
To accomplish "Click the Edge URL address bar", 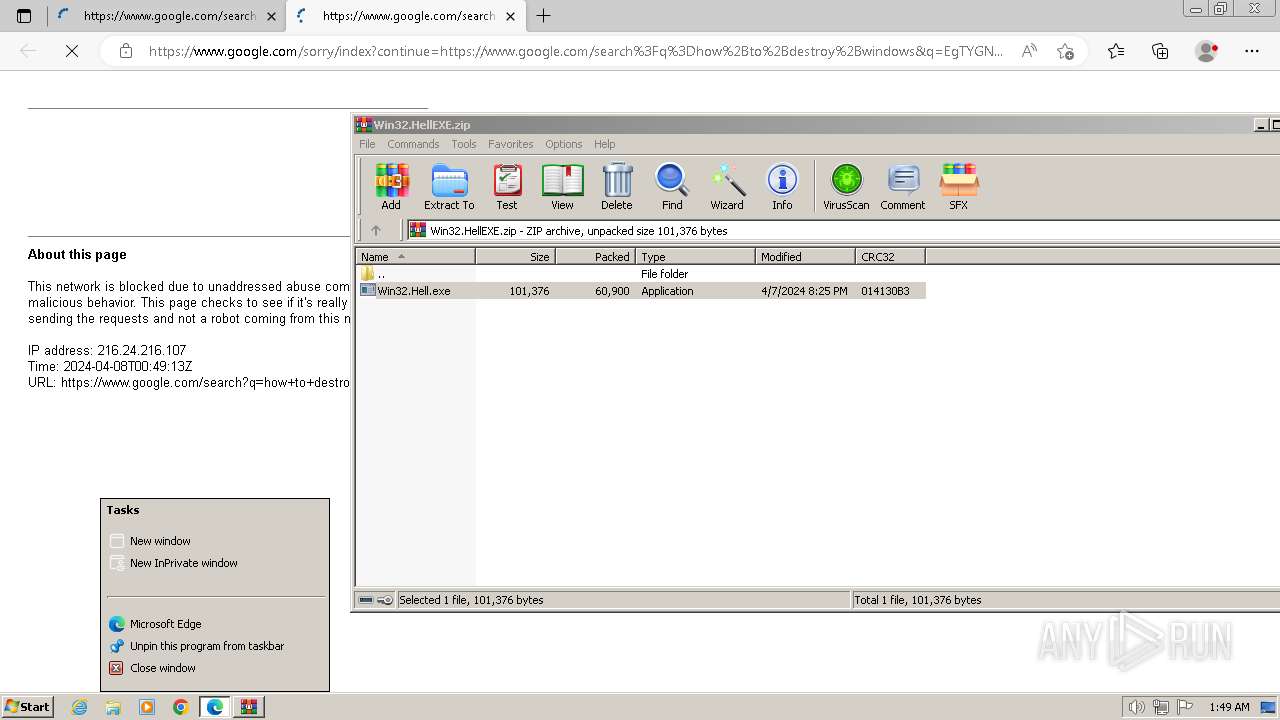I will (575, 51).
